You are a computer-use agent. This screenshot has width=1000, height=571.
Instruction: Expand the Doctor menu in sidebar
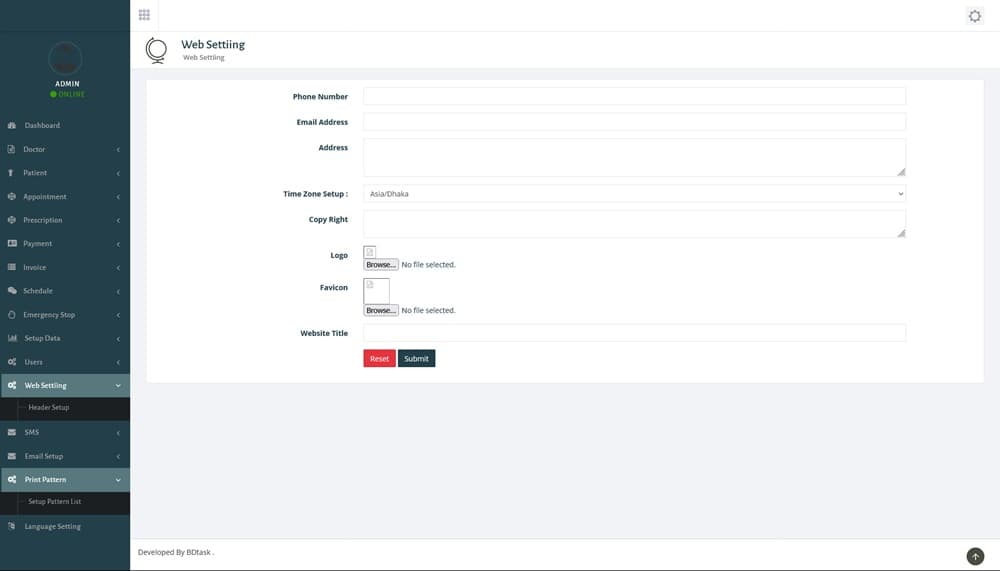(x=65, y=150)
